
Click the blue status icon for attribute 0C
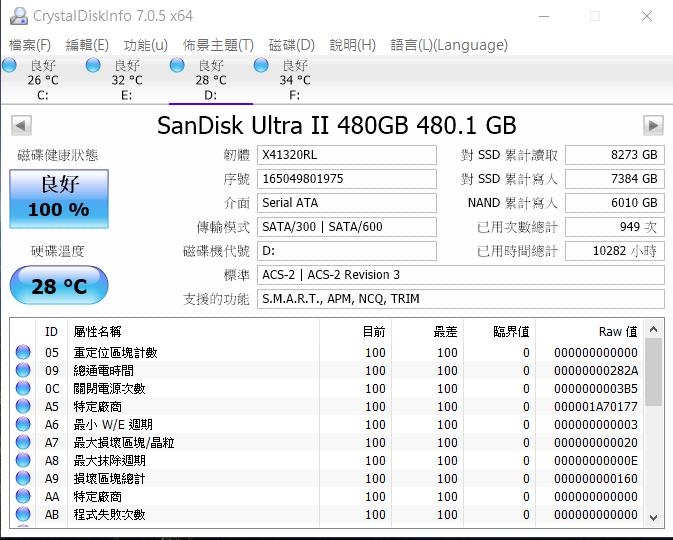tap(23, 388)
